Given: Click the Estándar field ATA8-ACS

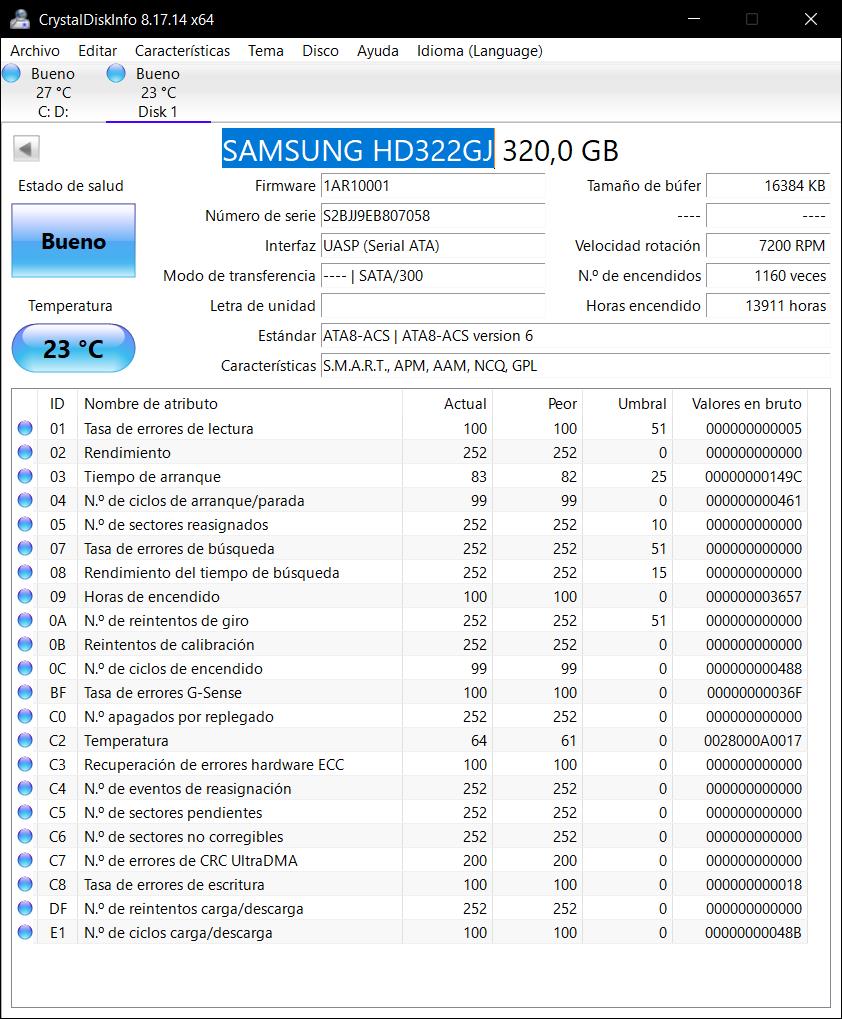Looking at the screenshot, I should [576, 335].
